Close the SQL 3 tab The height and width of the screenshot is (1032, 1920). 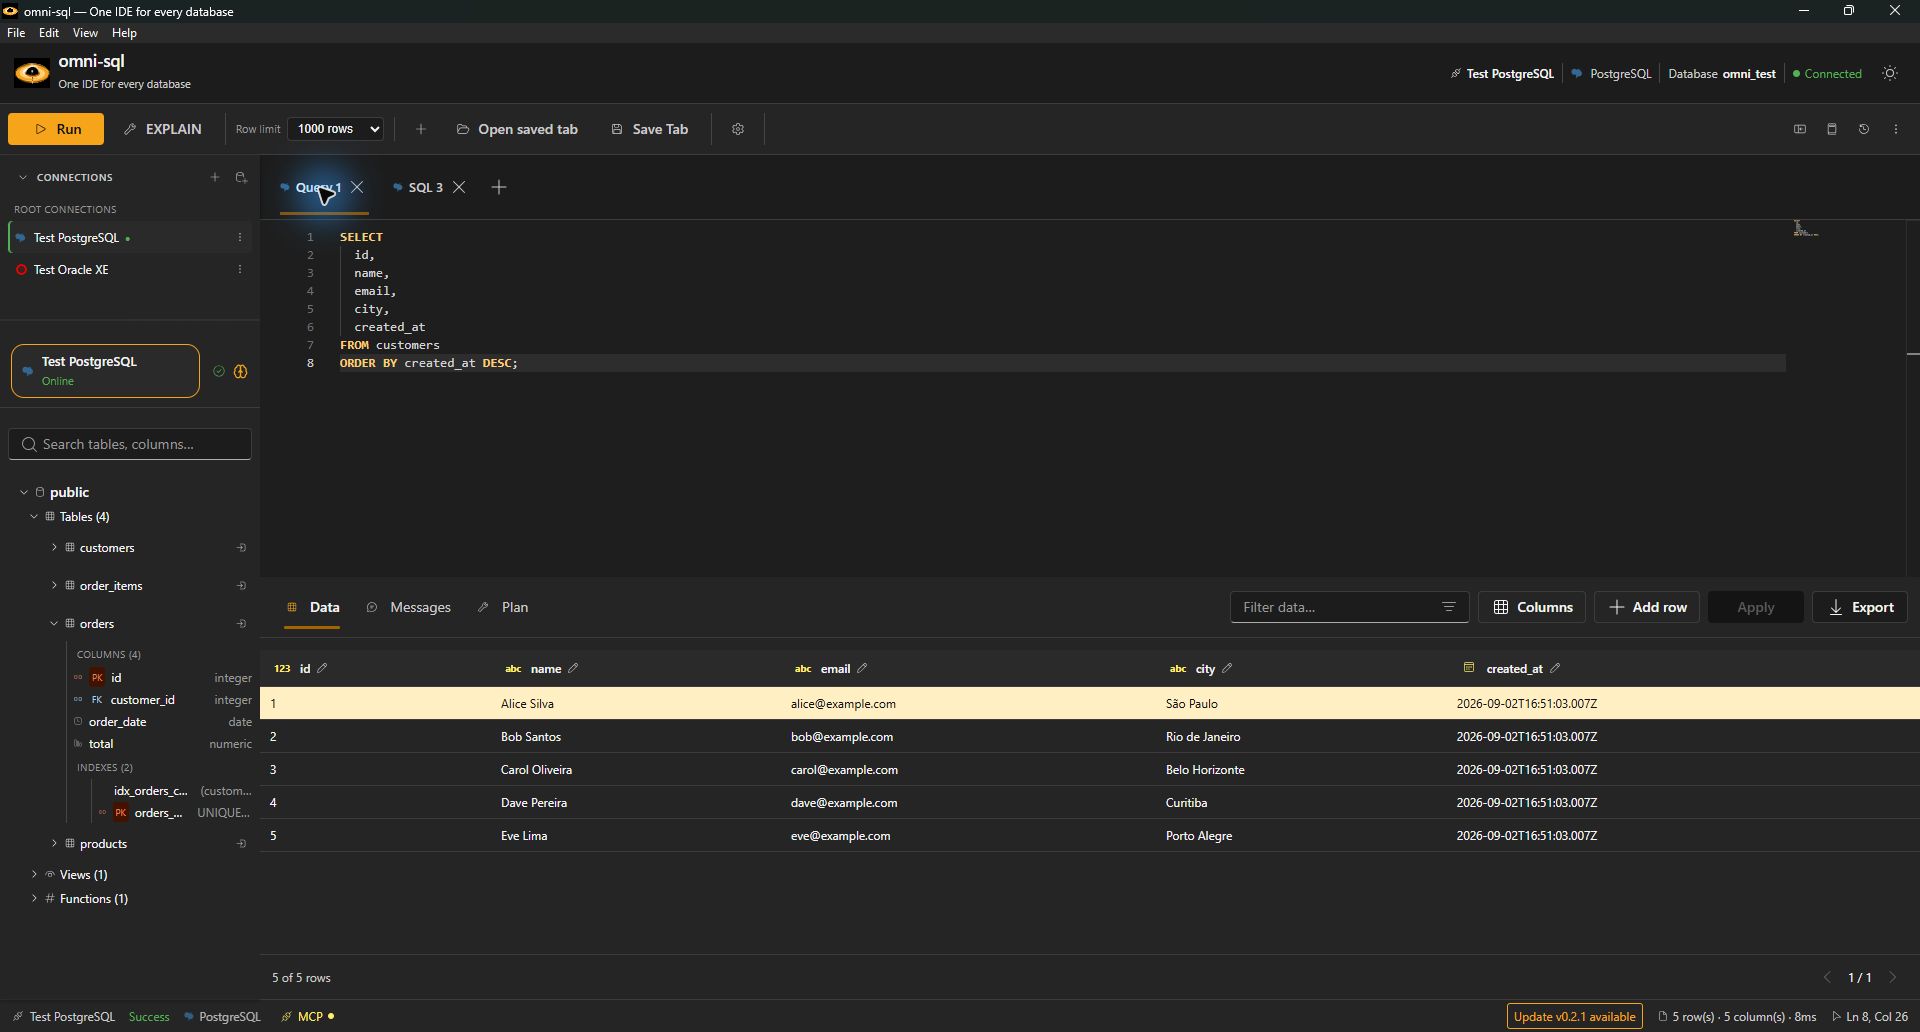459,187
